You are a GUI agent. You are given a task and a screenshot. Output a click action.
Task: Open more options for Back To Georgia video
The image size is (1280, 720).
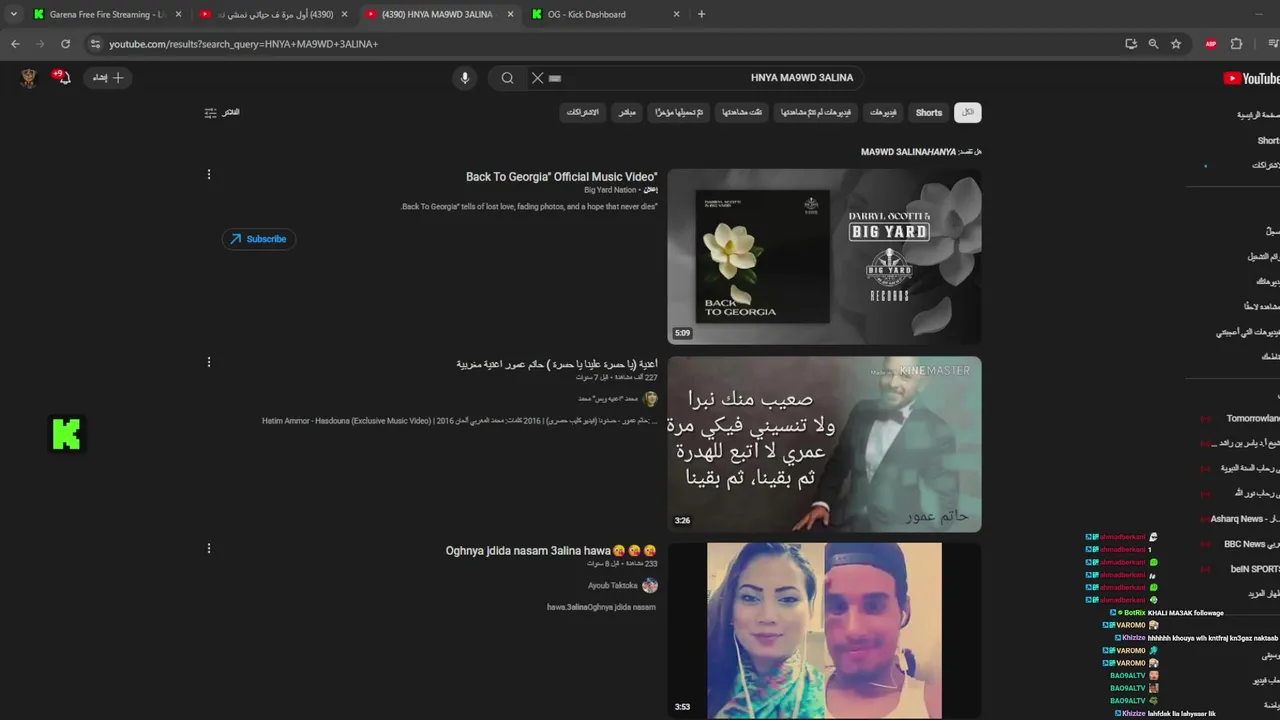click(x=209, y=174)
